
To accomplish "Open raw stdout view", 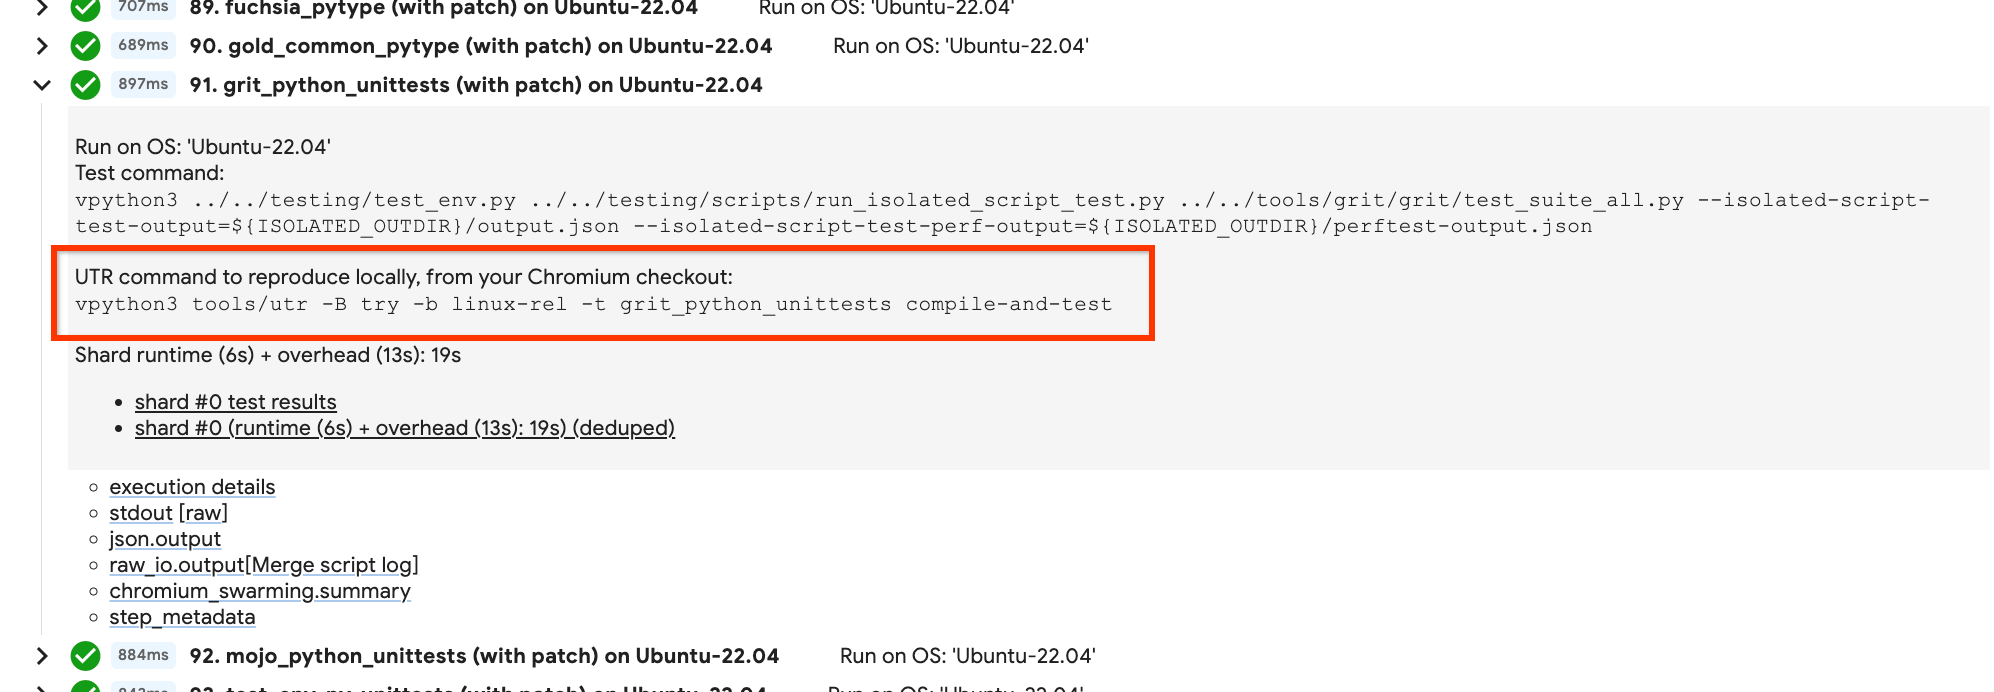I will [203, 513].
